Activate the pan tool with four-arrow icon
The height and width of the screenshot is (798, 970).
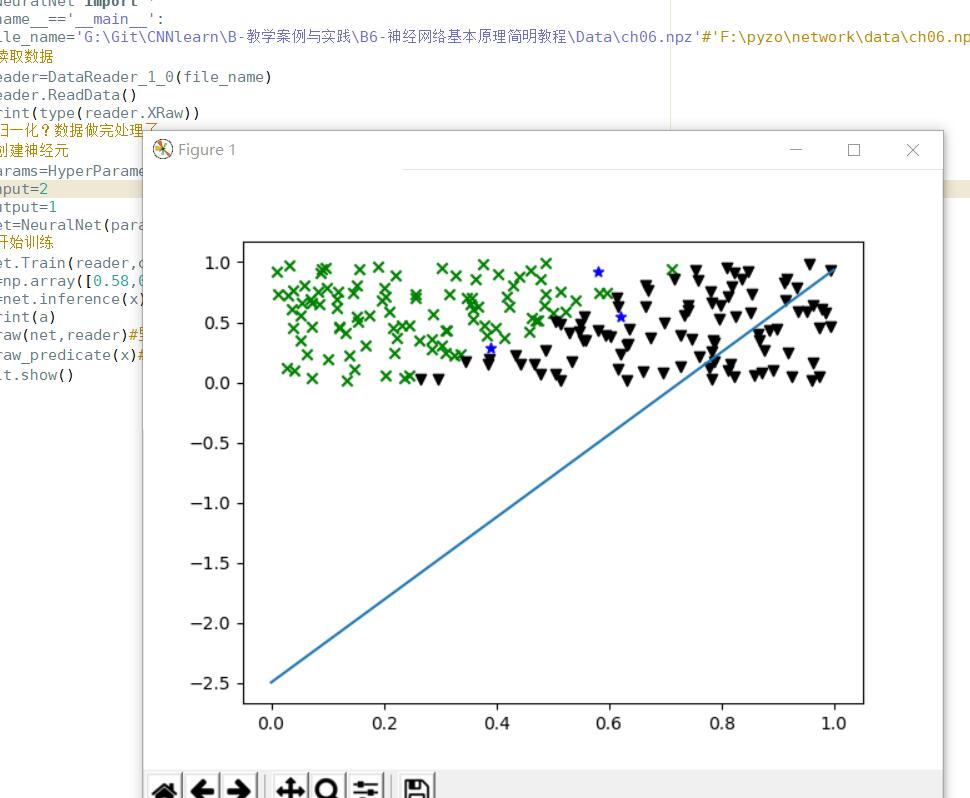tap(291, 790)
